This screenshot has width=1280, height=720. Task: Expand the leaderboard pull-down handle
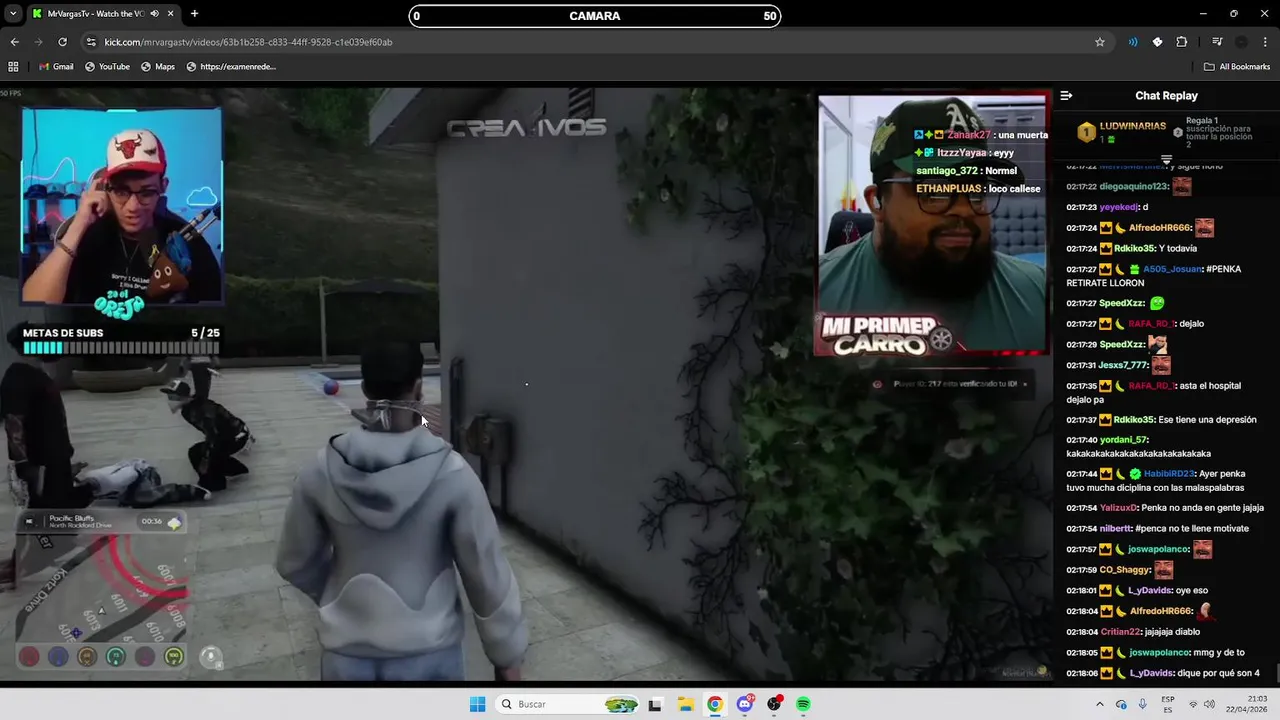click(1166, 160)
